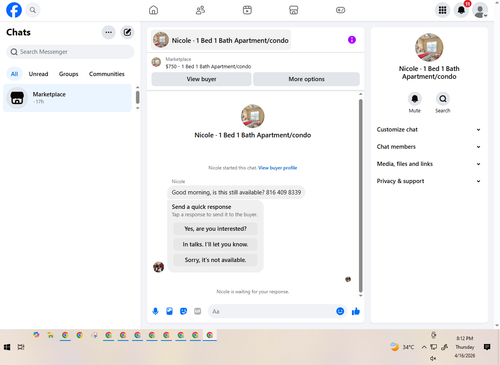Click the chat header Nicole apartment title
500x365 pixels.
[x=221, y=40]
